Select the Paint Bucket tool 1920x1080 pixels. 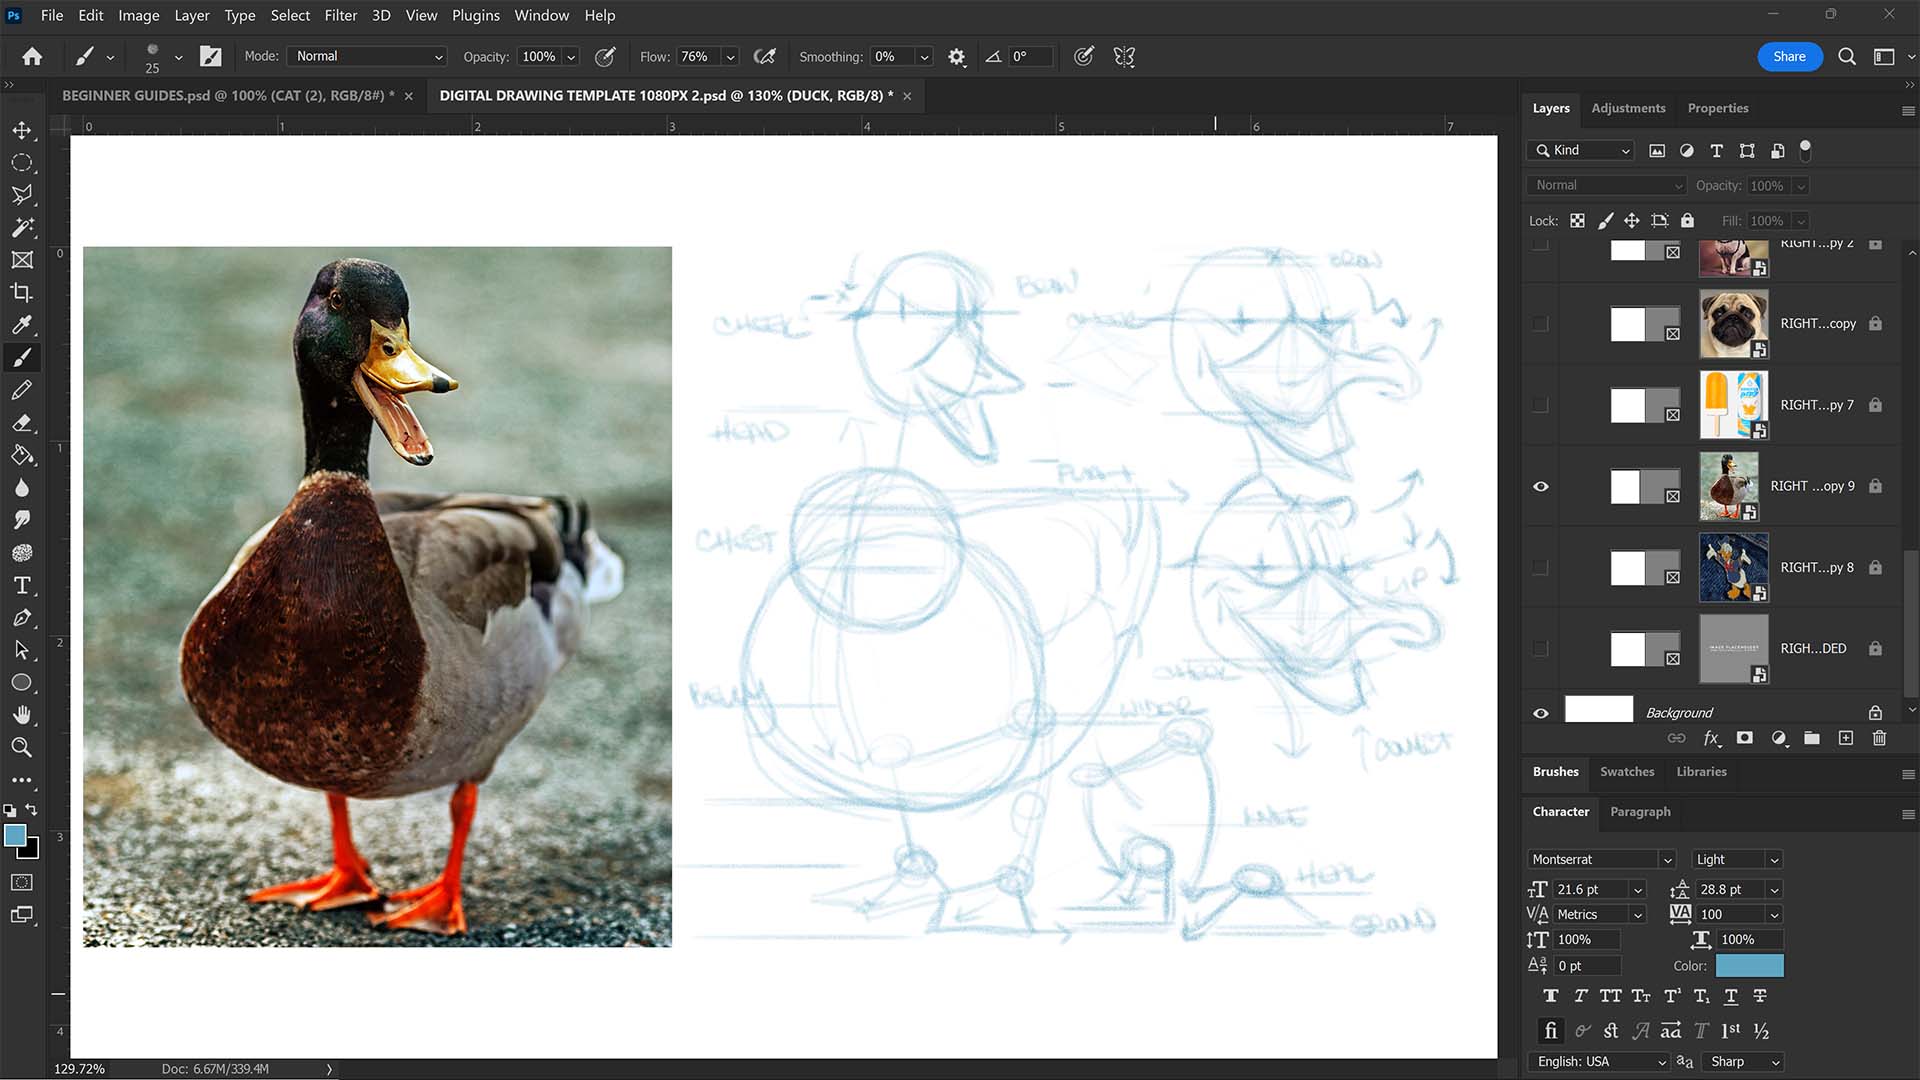click(22, 455)
